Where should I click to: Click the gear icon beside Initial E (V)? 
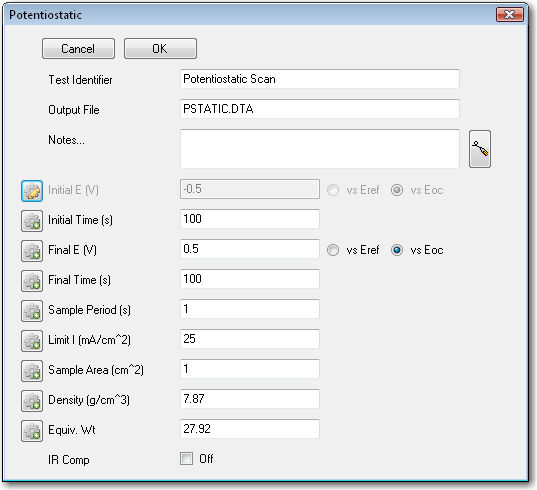(x=32, y=191)
